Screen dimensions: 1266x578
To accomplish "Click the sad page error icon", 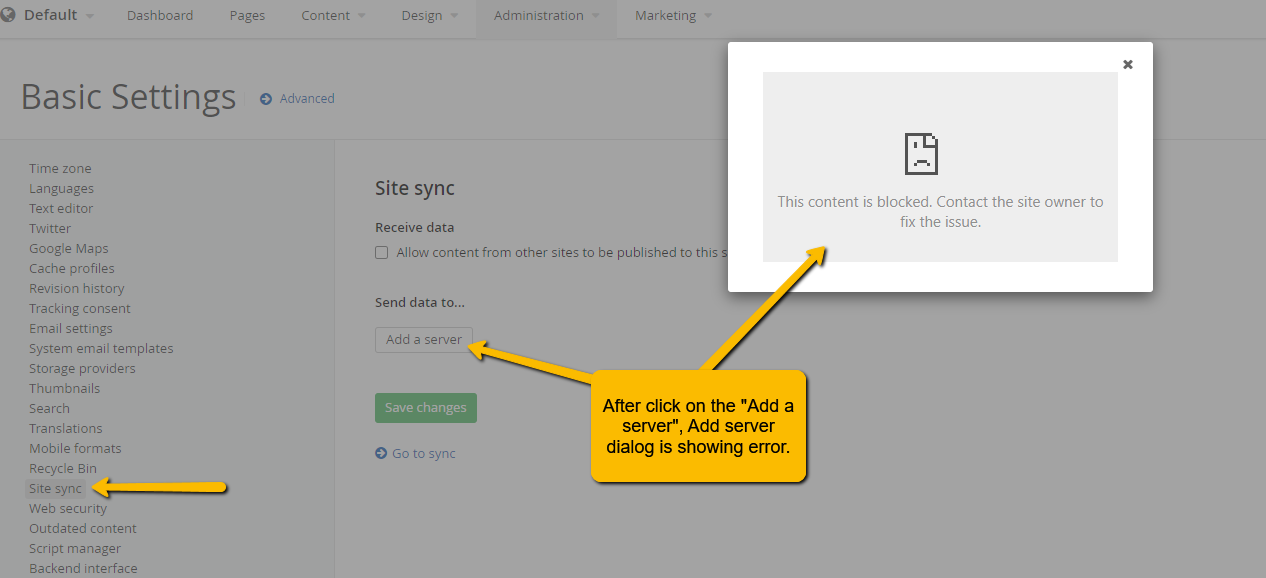I will [921, 153].
